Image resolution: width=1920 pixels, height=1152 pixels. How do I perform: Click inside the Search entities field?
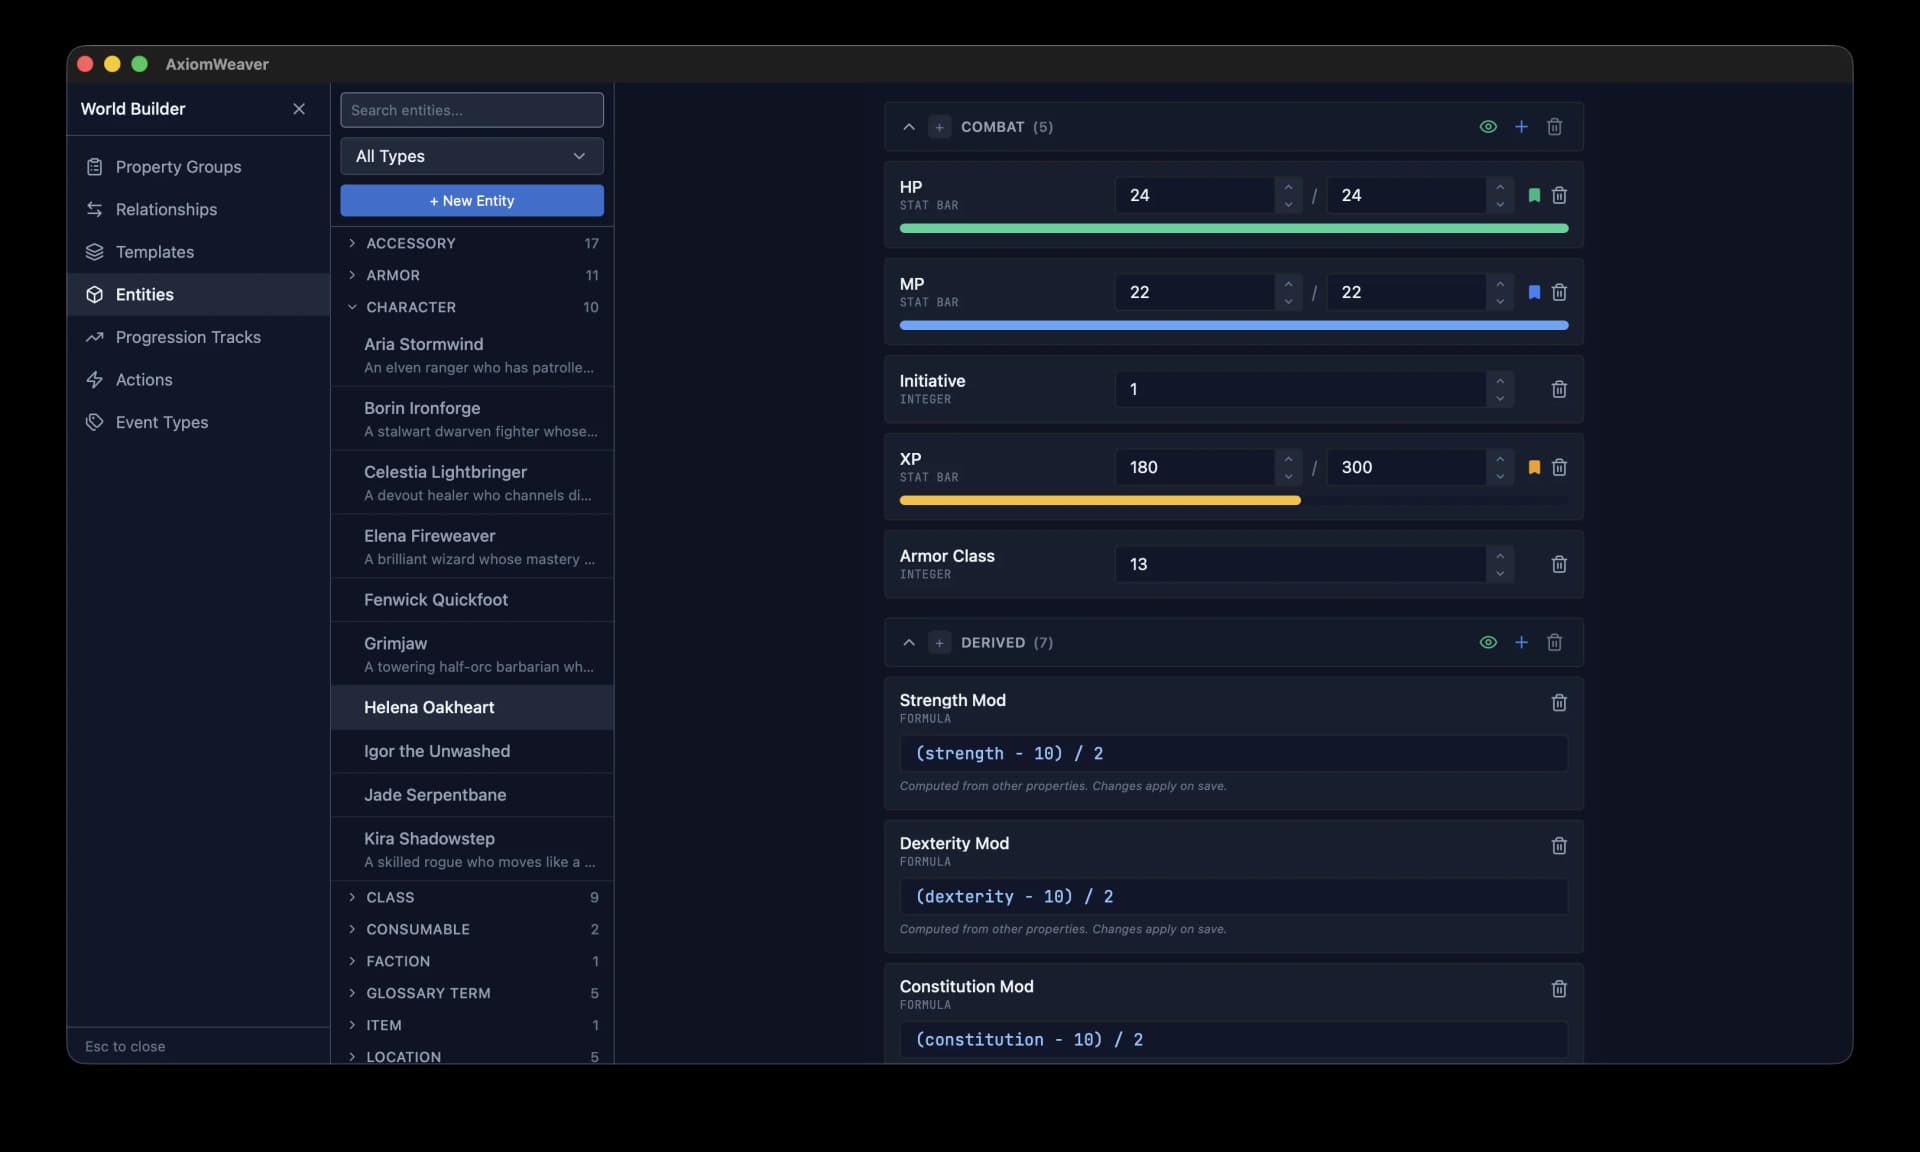coord(471,110)
